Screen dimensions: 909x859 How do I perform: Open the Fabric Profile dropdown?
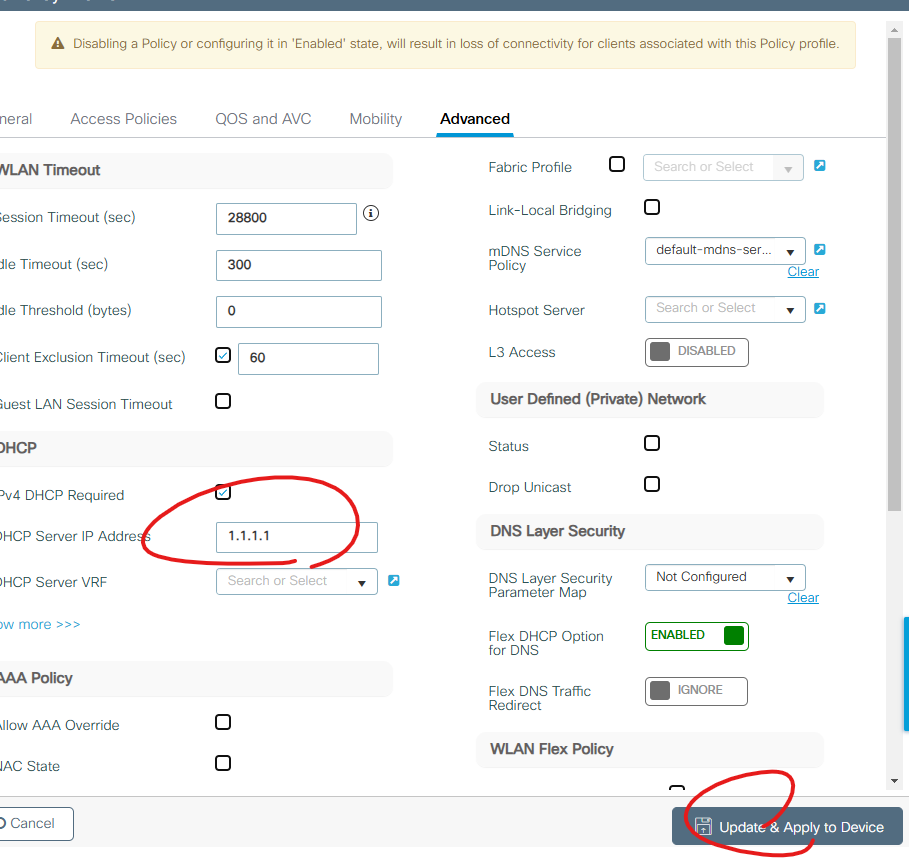pyautogui.click(x=723, y=167)
